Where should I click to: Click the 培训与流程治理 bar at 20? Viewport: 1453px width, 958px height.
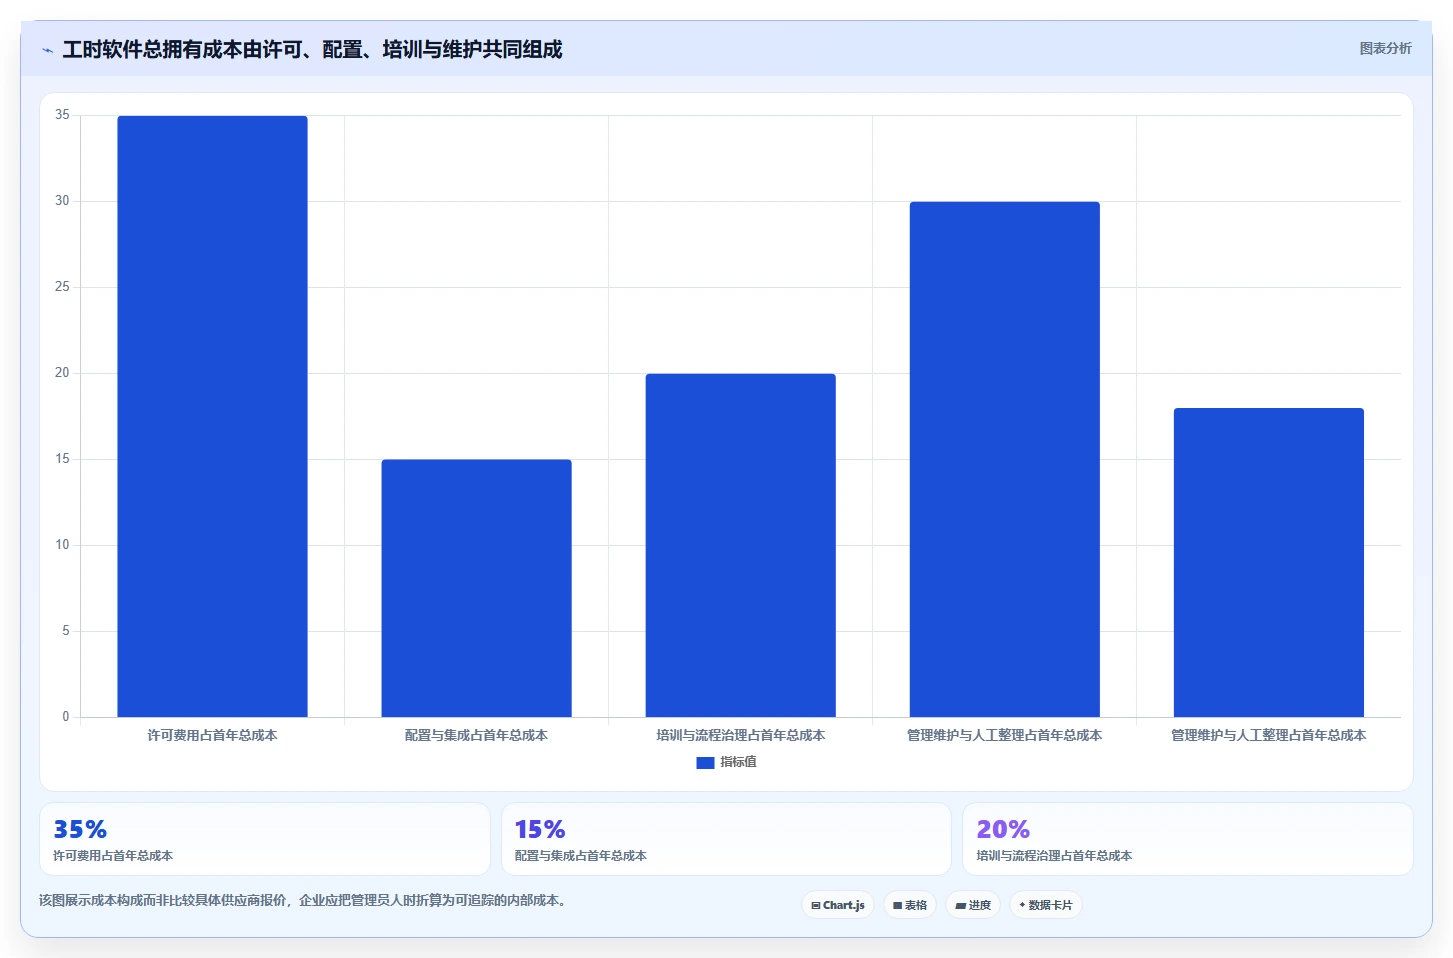click(x=740, y=545)
